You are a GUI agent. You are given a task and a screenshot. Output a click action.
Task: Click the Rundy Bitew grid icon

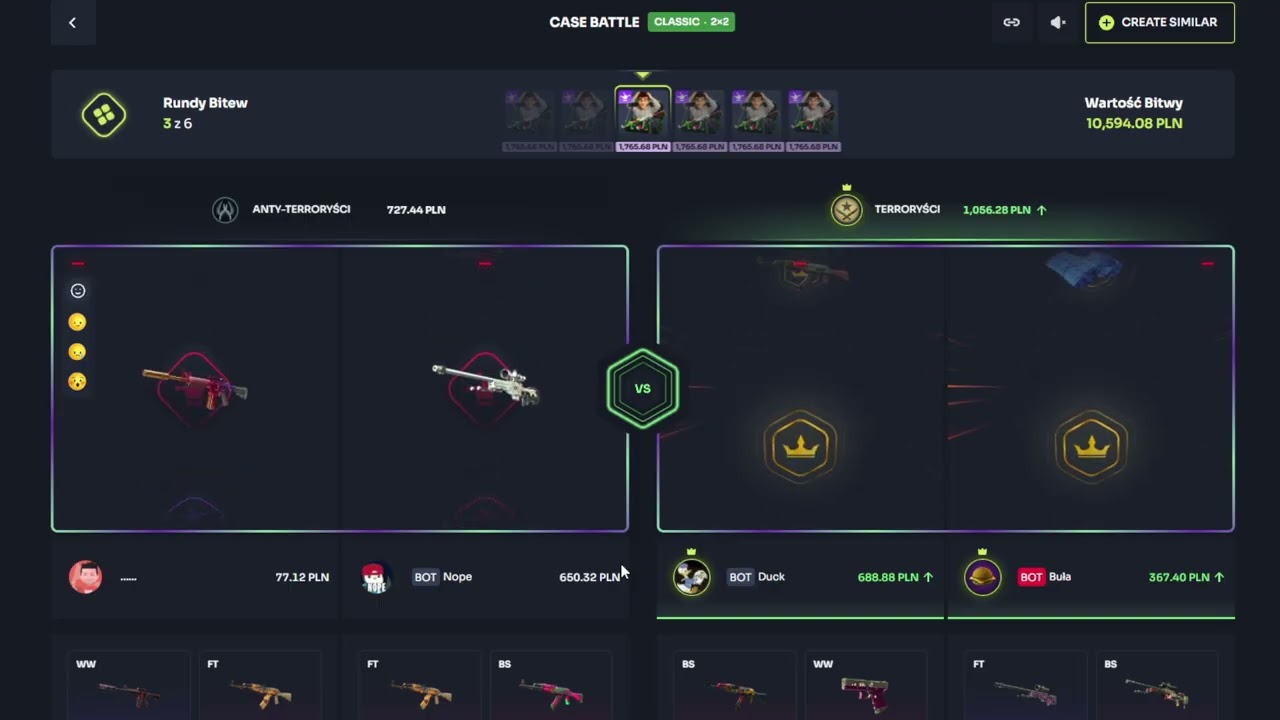pos(104,114)
